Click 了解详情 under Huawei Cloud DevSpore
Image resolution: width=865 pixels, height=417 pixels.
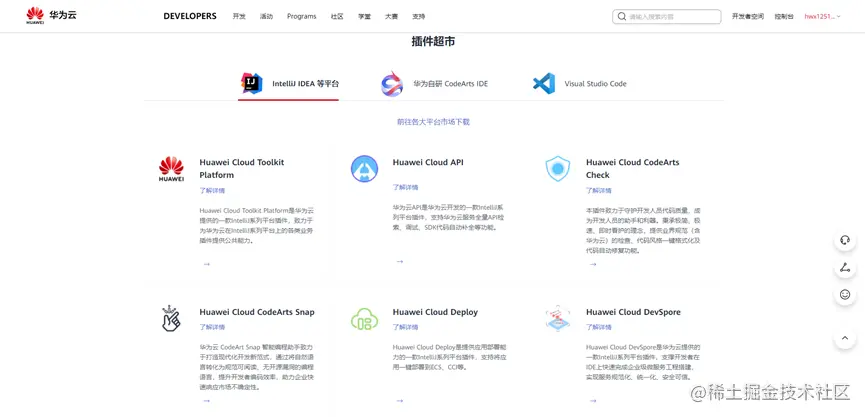pos(599,327)
